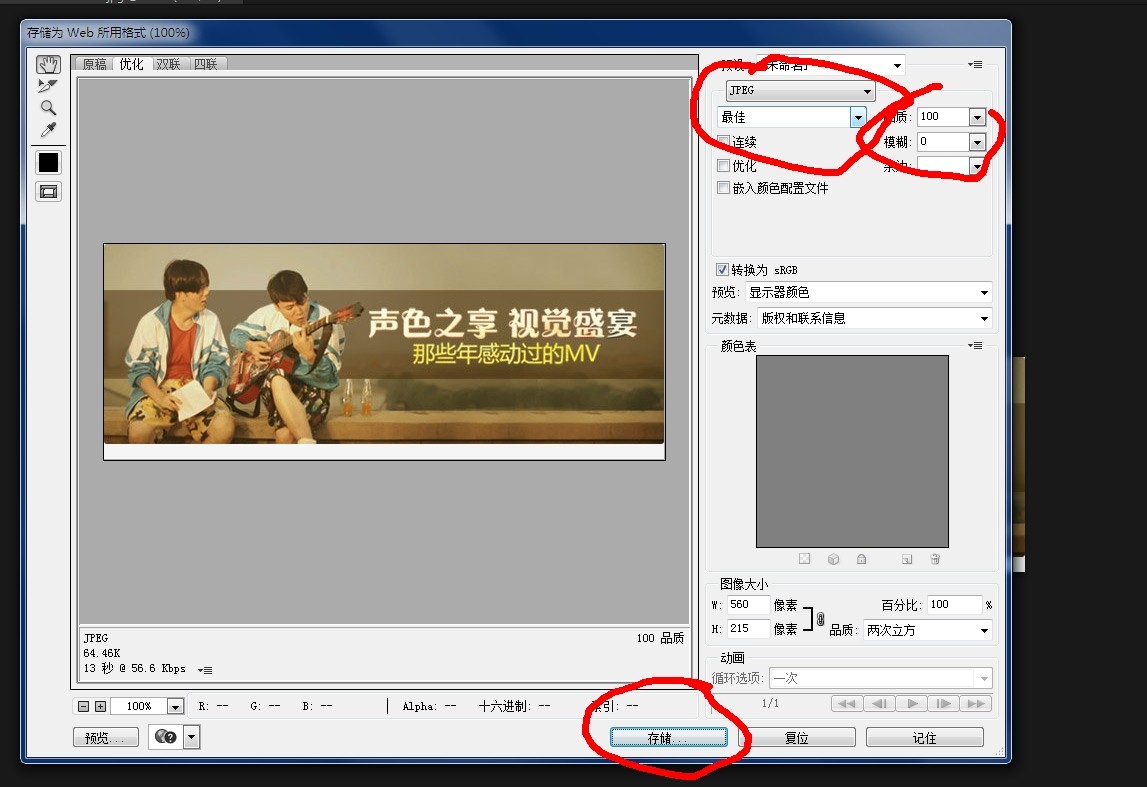Image resolution: width=1147 pixels, height=787 pixels.
Task: Open the 元数据 版权和联系信息 dropdown
Action: coord(873,318)
